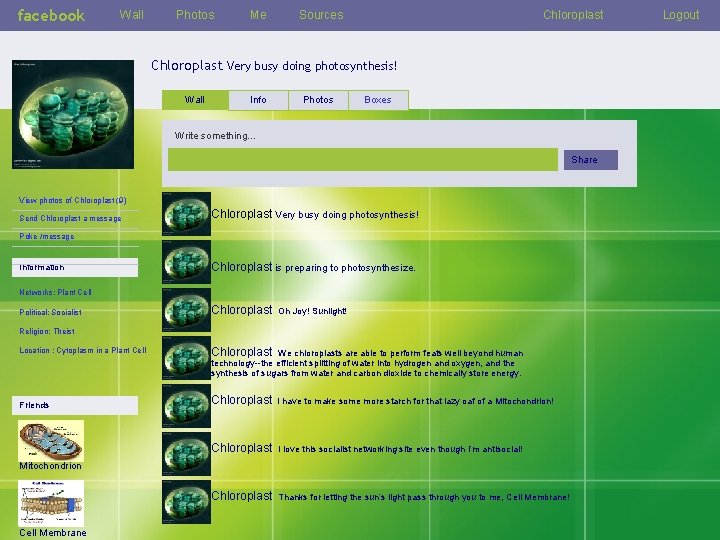Click avatar beside 'make some more starch' post
The image size is (720, 540).
pos(186,406)
